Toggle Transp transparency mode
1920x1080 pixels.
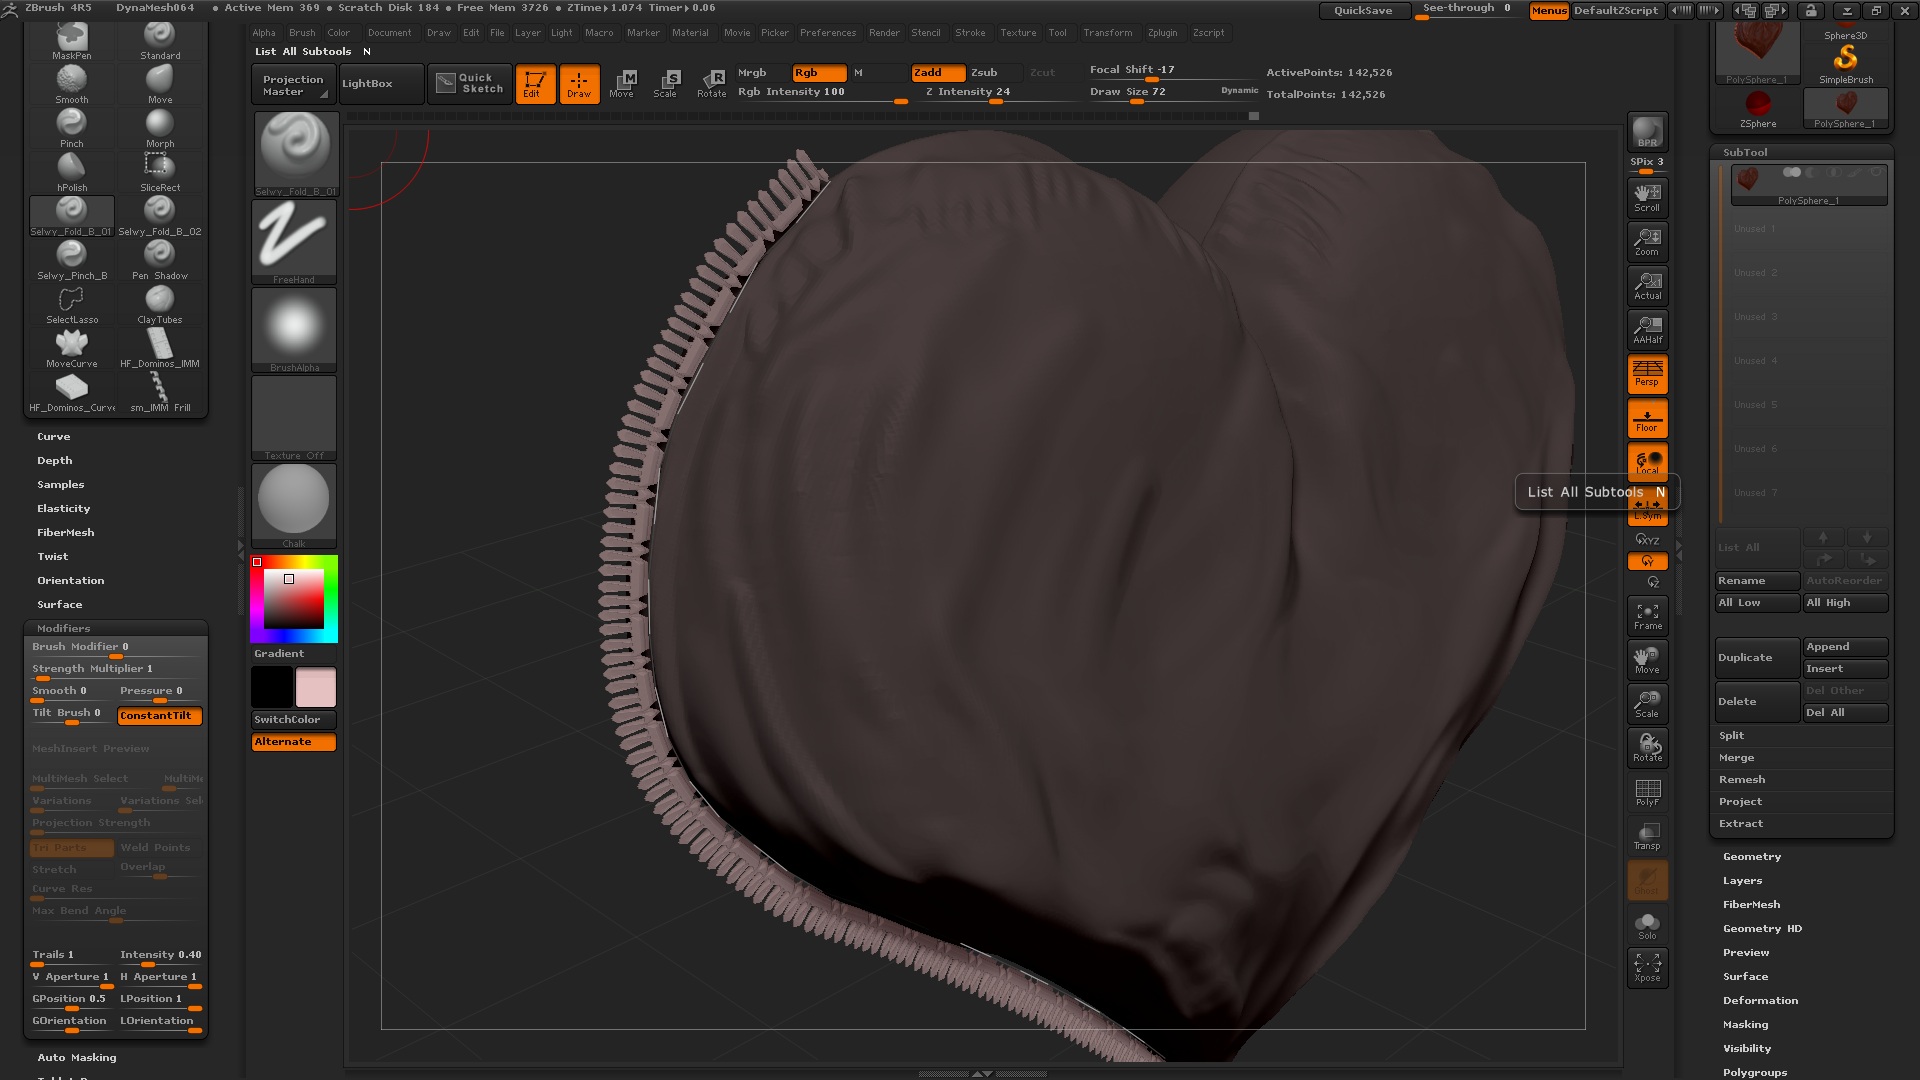tap(1647, 836)
